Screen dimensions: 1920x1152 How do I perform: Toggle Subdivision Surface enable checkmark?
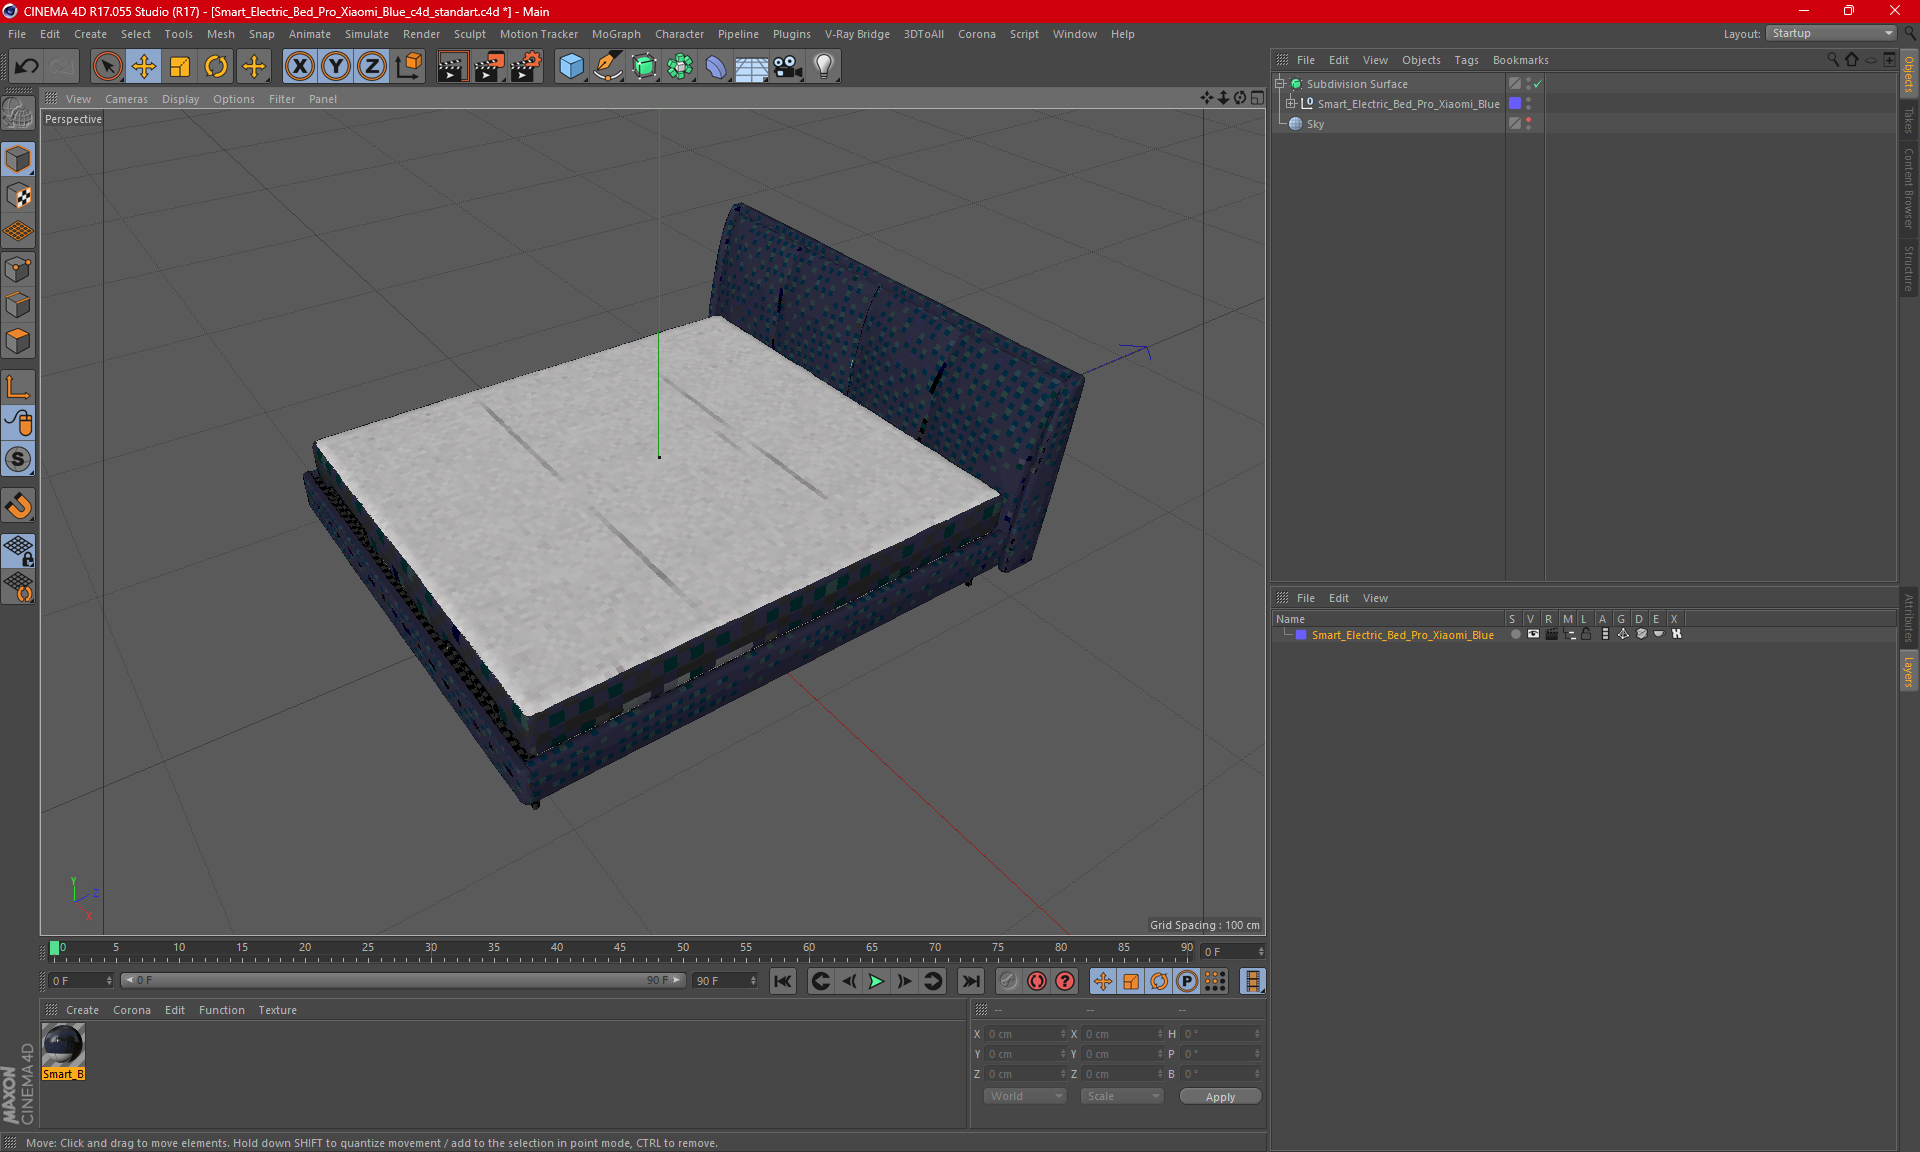pyautogui.click(x=1537, y=84)
